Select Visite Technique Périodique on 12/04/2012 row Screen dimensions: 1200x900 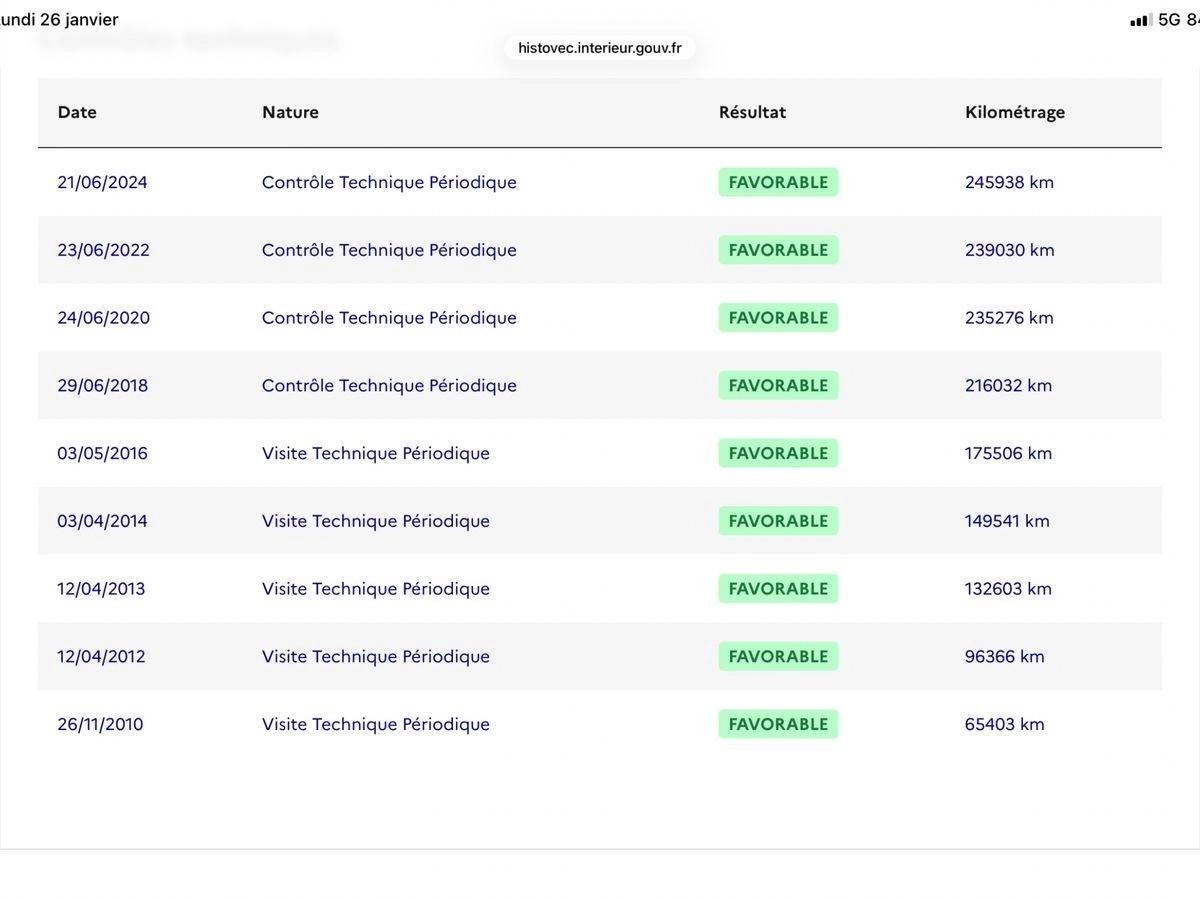(376, 657)
